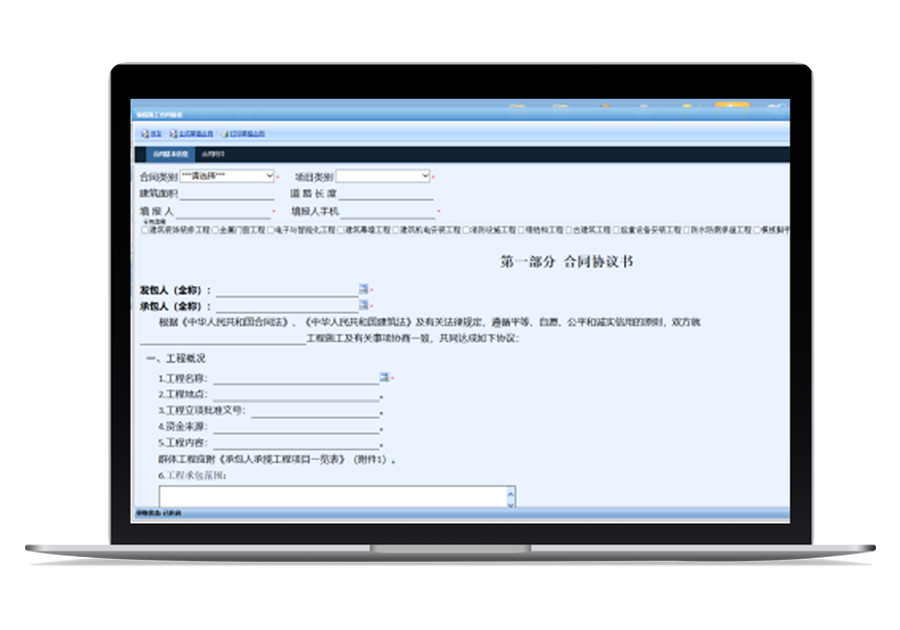Tick the 建筑装饰装修工程 checkbox
Screen dimensions: 900x630
145,230
